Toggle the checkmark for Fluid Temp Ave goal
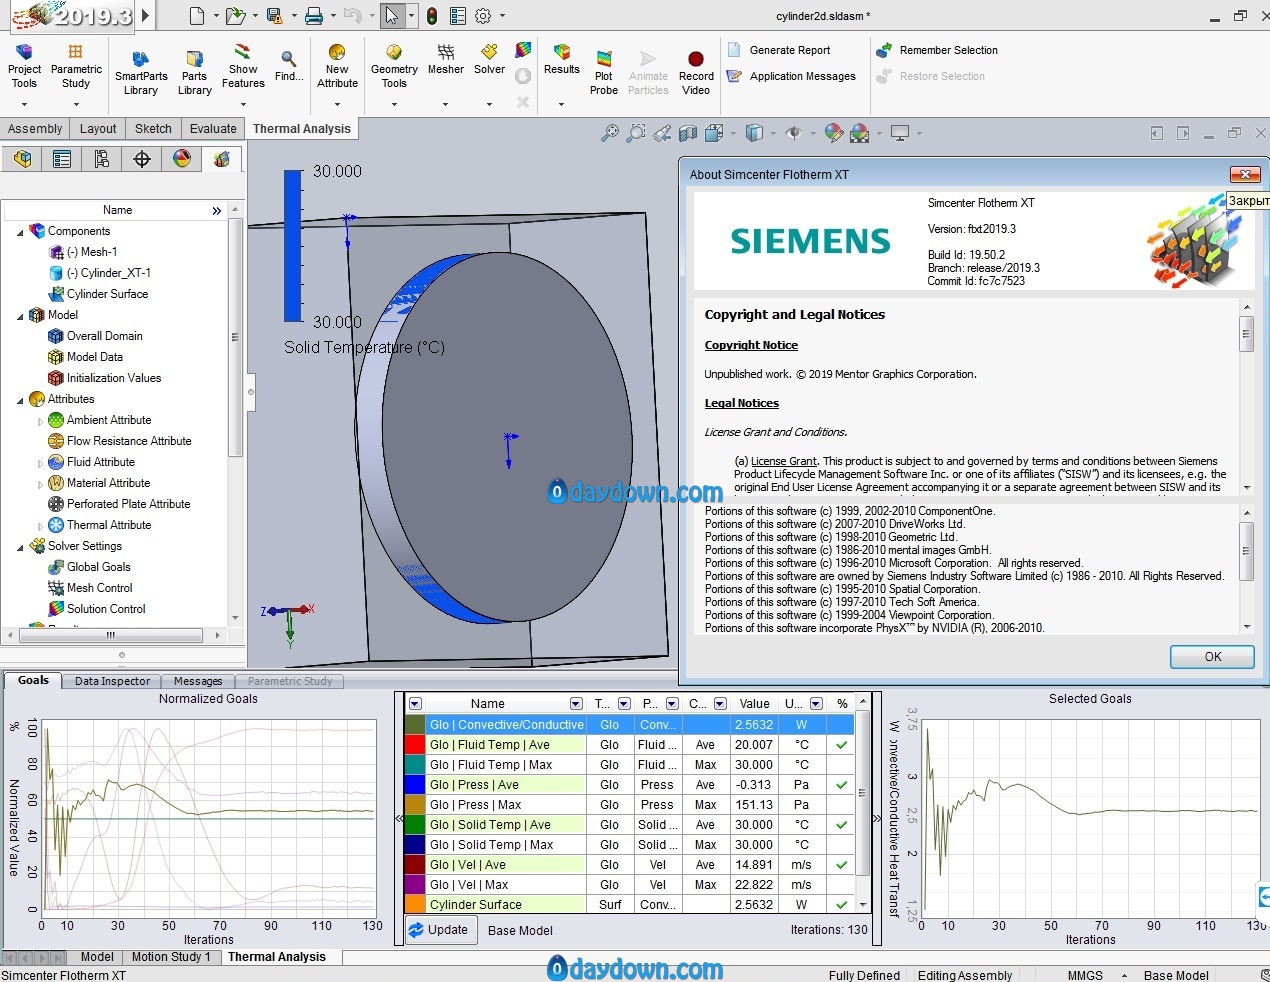This screenshot has height=982, width=1270. (842, 745)
